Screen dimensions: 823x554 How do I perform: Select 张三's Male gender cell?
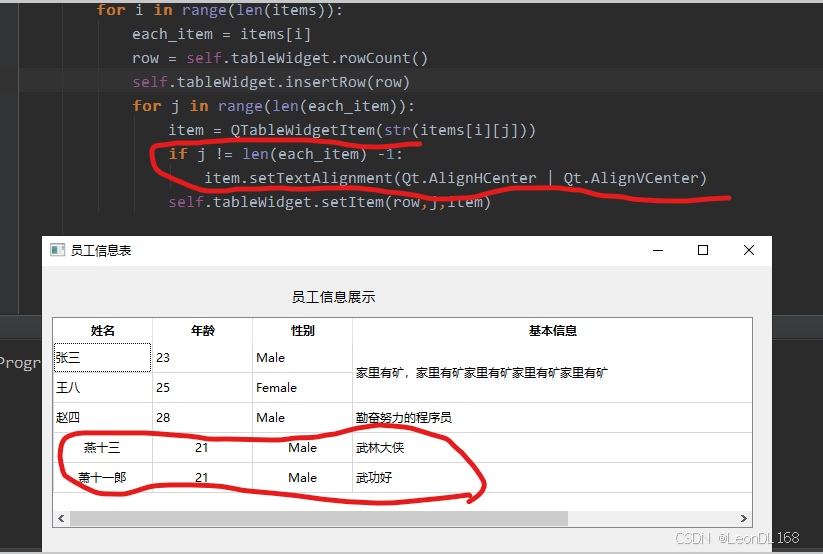coord(302,358)
